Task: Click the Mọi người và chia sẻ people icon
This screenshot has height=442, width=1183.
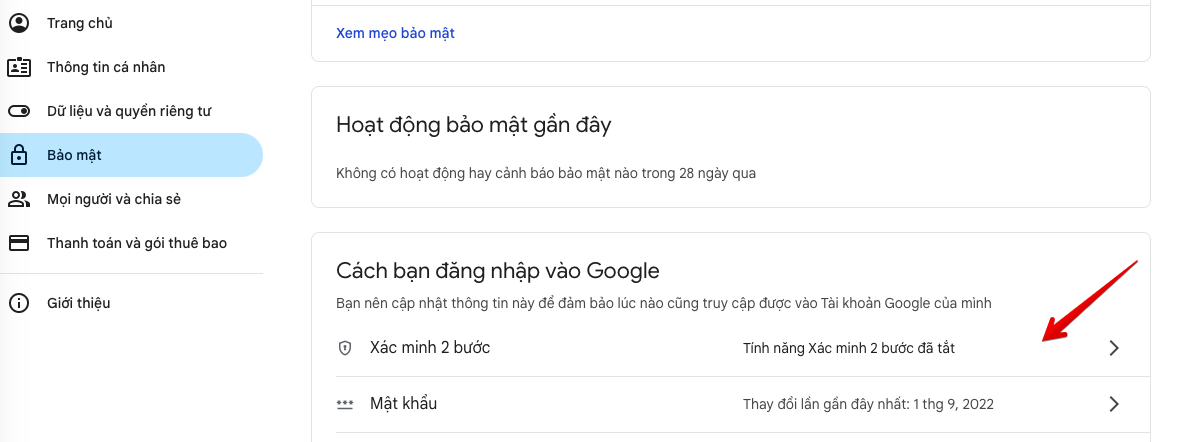Action: [19, 199]
